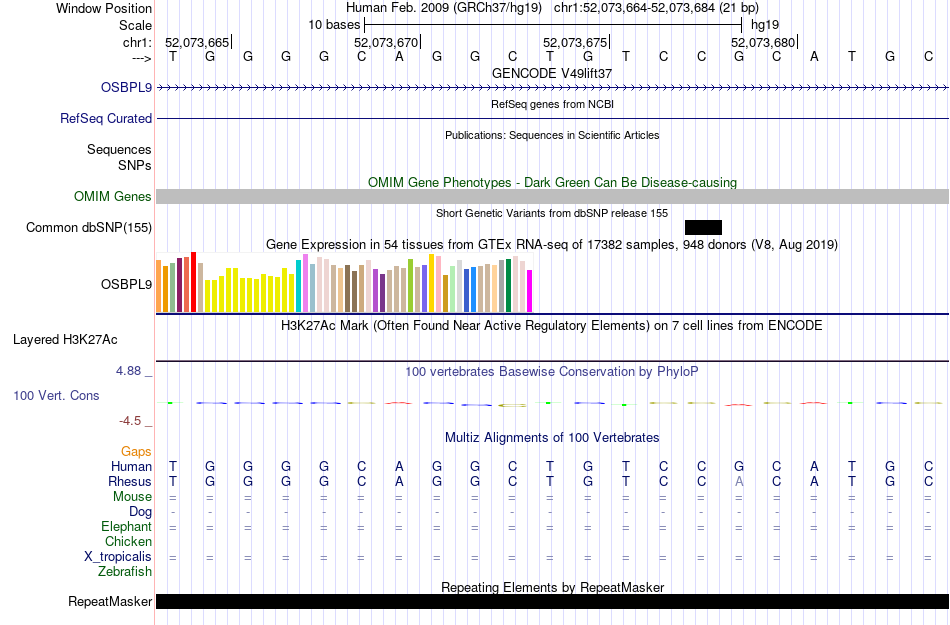Click Multiz Alignments of 100 Vertebrates title

click(x=552, y=437)
